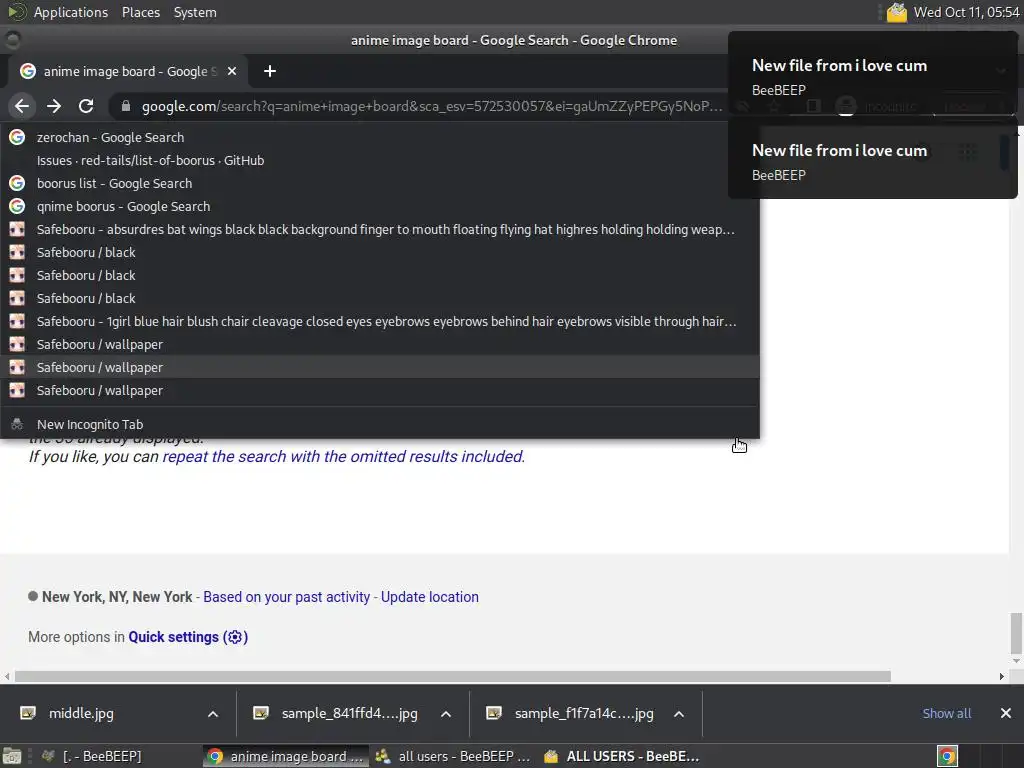Image resolution: width=1024 pixels, height=768 pixels.
Task: Go to 'zerochan - Google Search' history entry
Action: 379,138
